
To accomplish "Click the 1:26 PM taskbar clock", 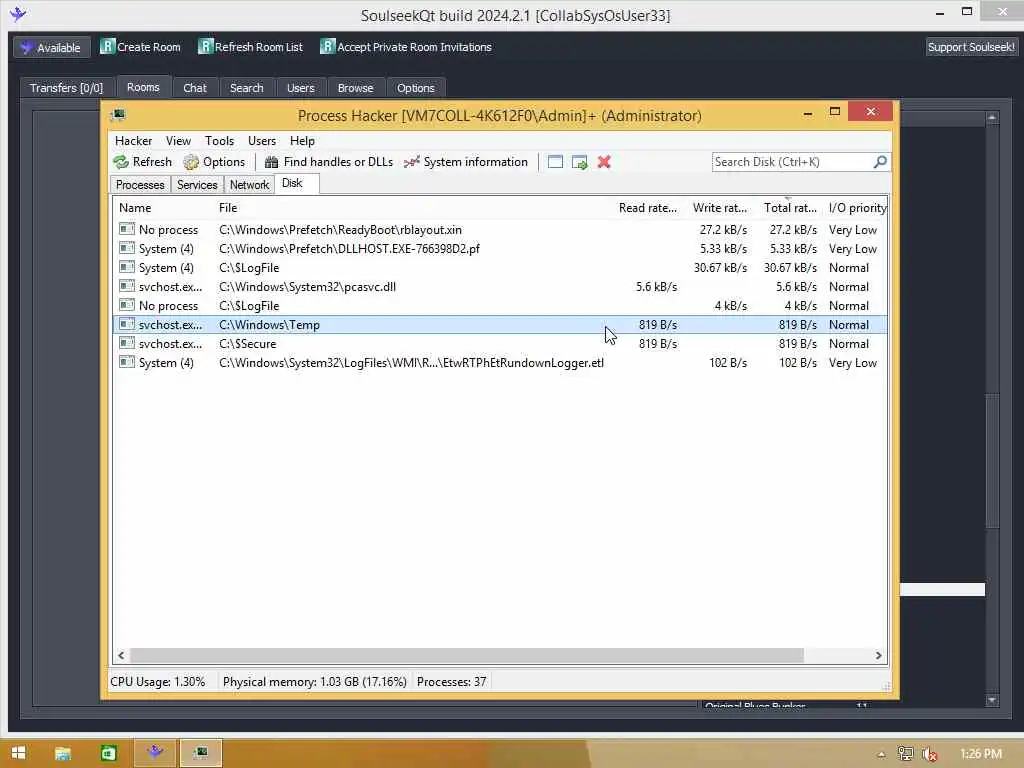I will tap(980, 754).
